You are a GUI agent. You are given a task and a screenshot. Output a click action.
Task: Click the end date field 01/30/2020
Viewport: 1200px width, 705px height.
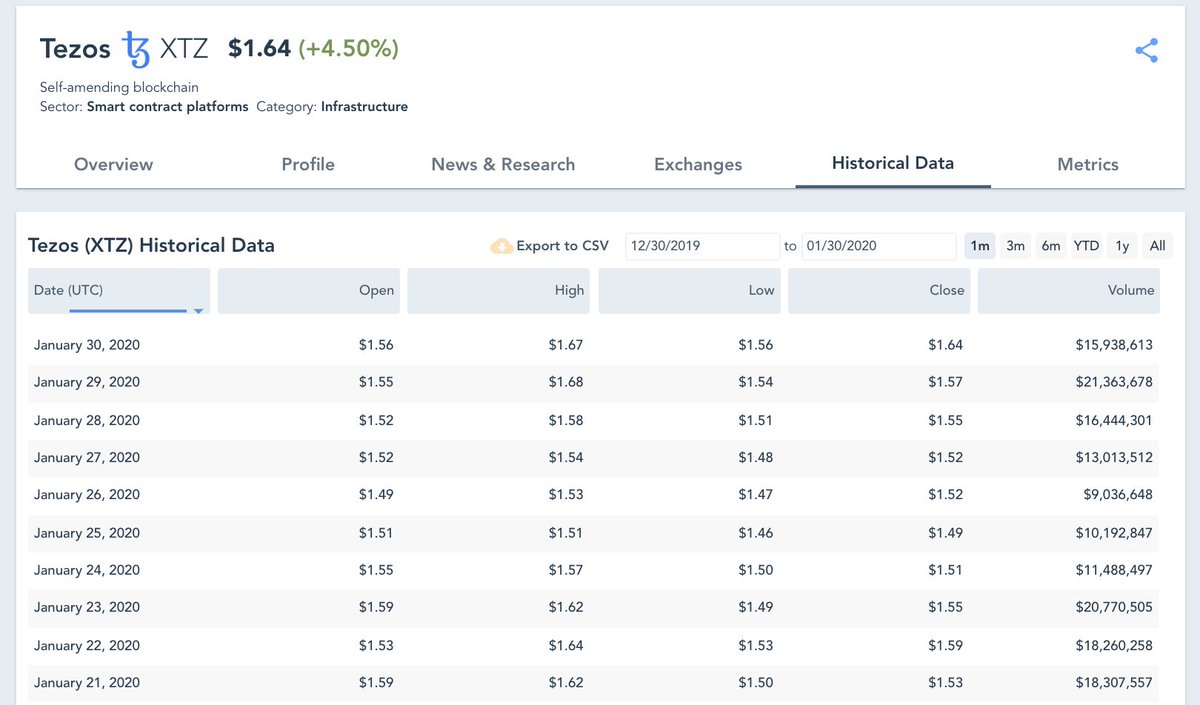point(879,246)
